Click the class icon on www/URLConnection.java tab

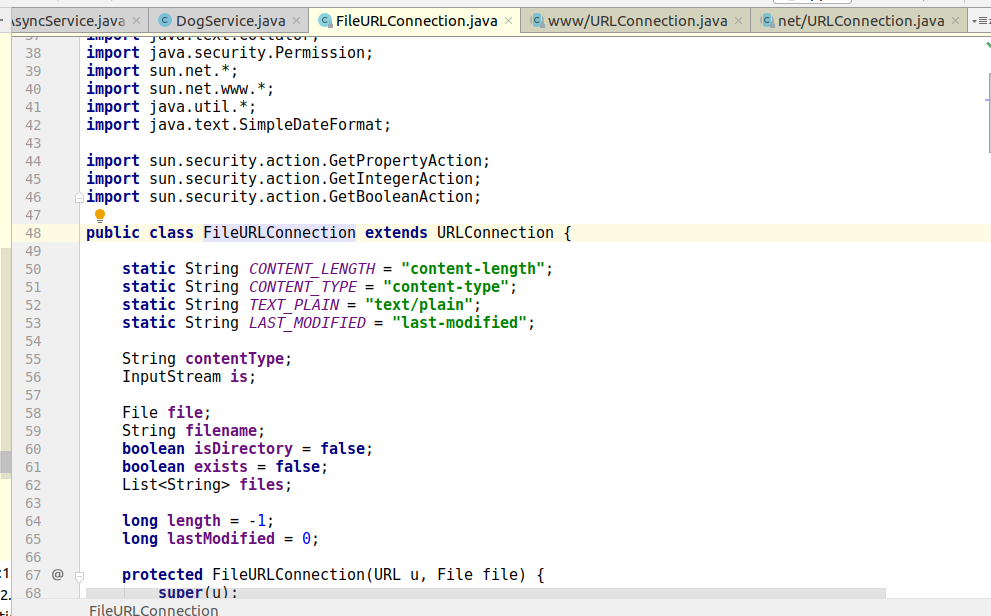click(537, 21)
